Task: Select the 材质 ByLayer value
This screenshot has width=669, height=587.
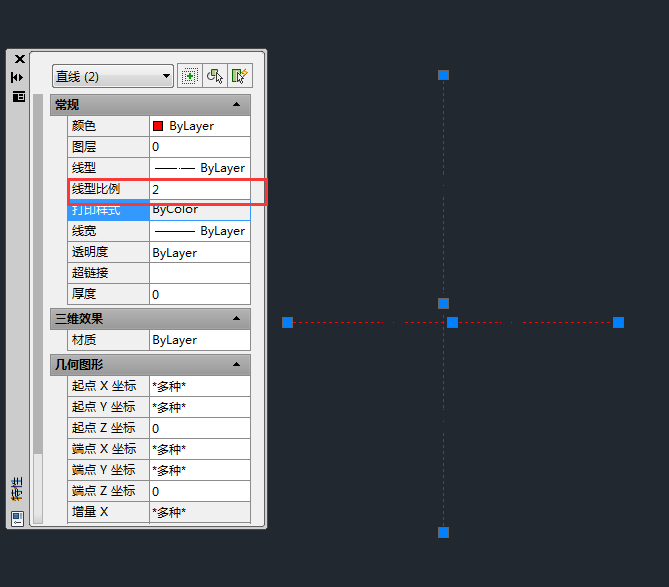Action: 199,340
